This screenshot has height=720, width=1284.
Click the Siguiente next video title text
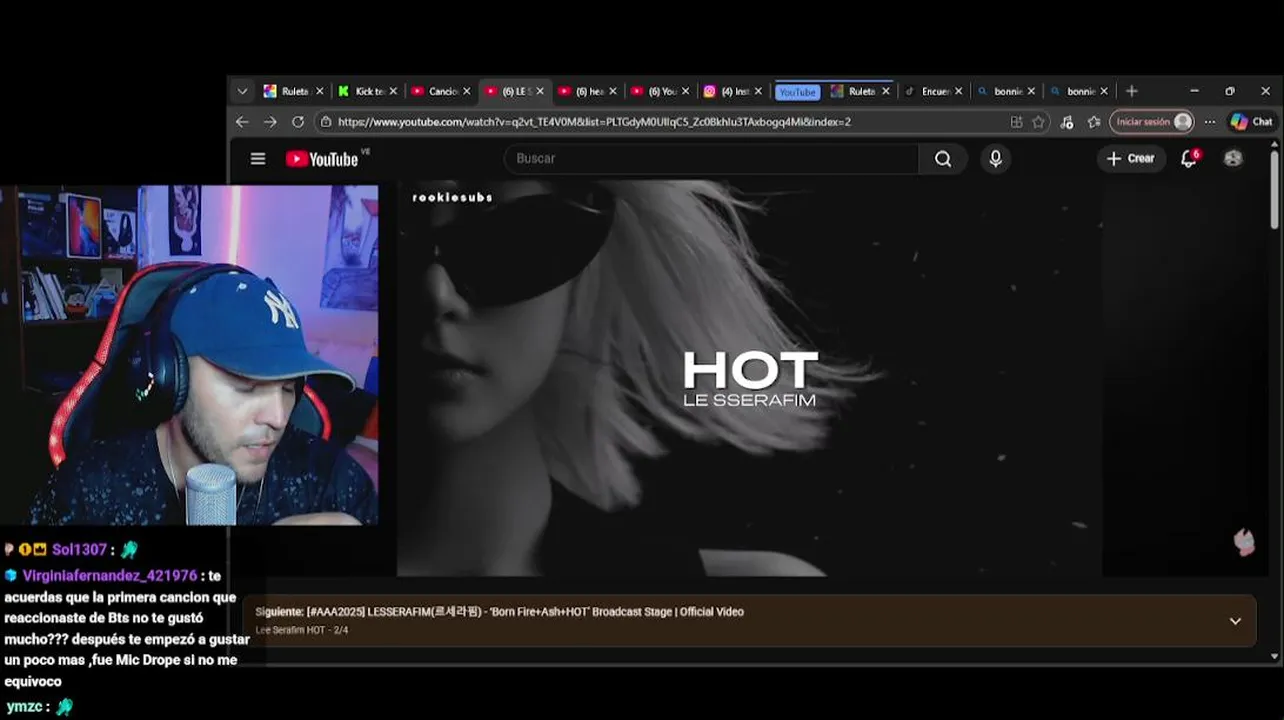[499, 612]
